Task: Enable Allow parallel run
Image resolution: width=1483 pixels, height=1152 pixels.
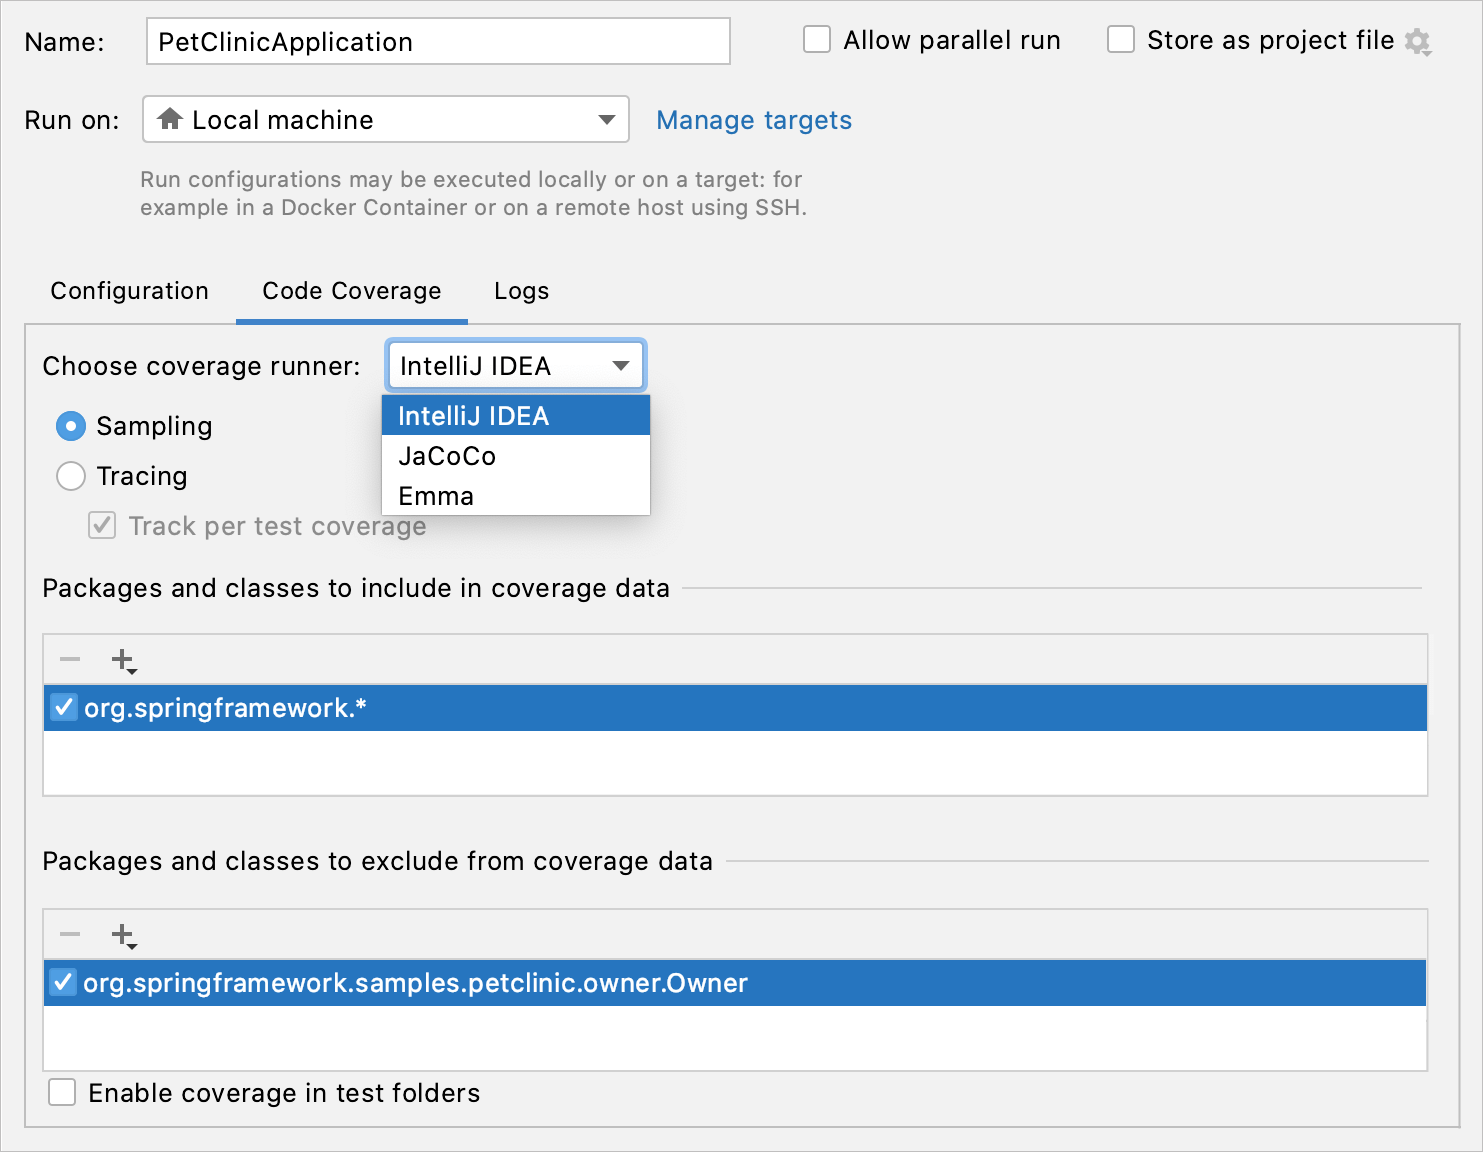Action: pos(817,39)
